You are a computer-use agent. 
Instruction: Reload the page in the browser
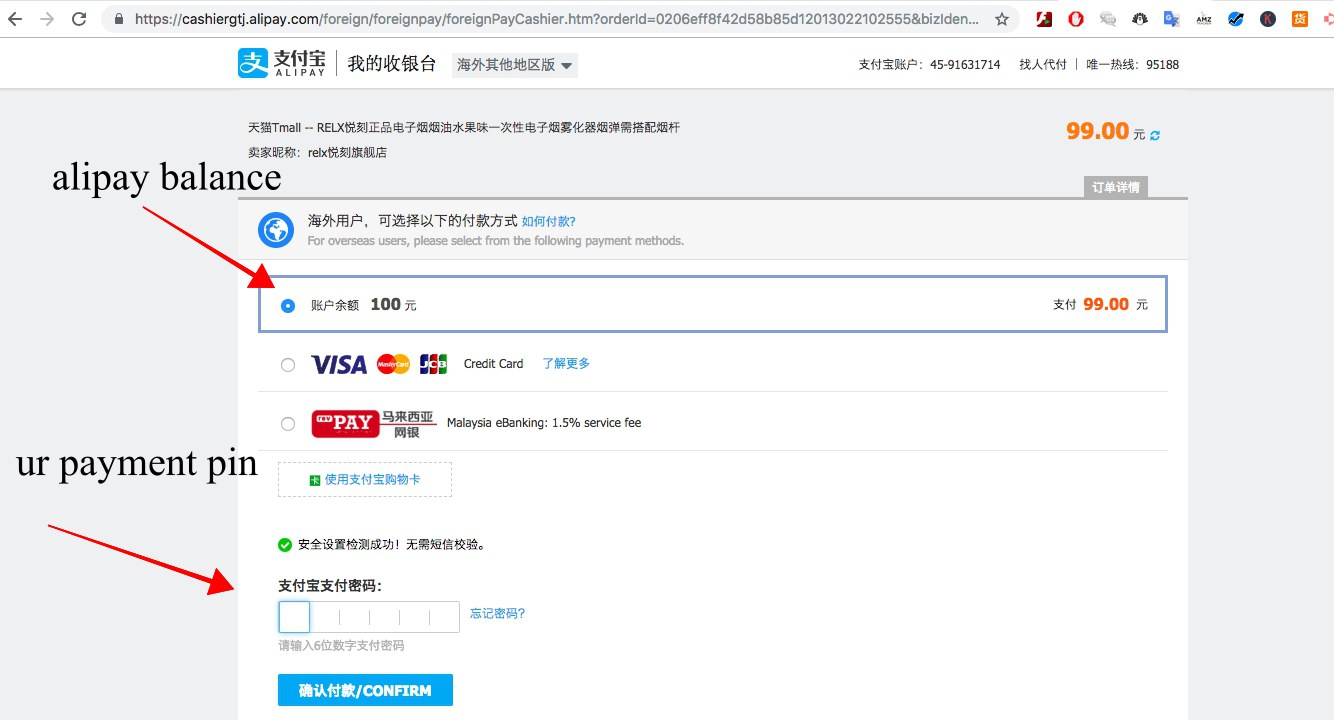79,18
